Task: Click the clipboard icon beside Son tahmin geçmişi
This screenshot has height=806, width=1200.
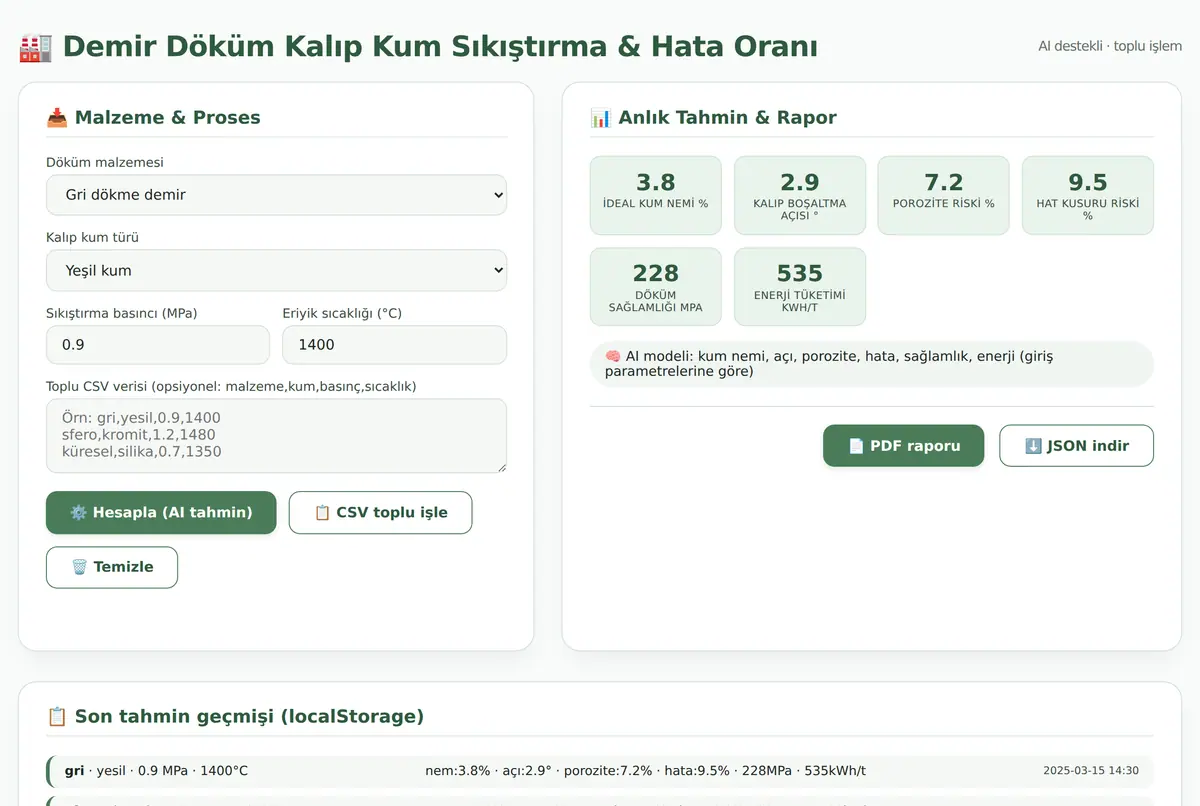Action: click(x=57, y=716)
